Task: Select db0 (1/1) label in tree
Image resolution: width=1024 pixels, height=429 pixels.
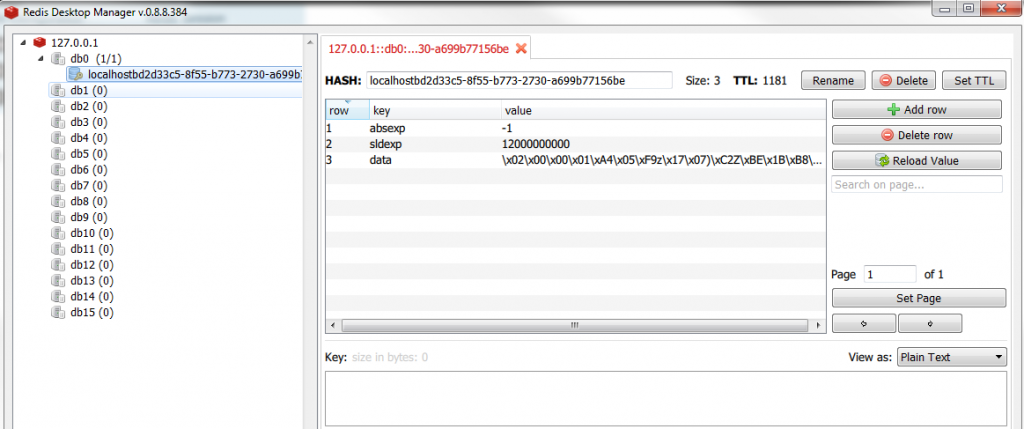Action: click(95, 59)
